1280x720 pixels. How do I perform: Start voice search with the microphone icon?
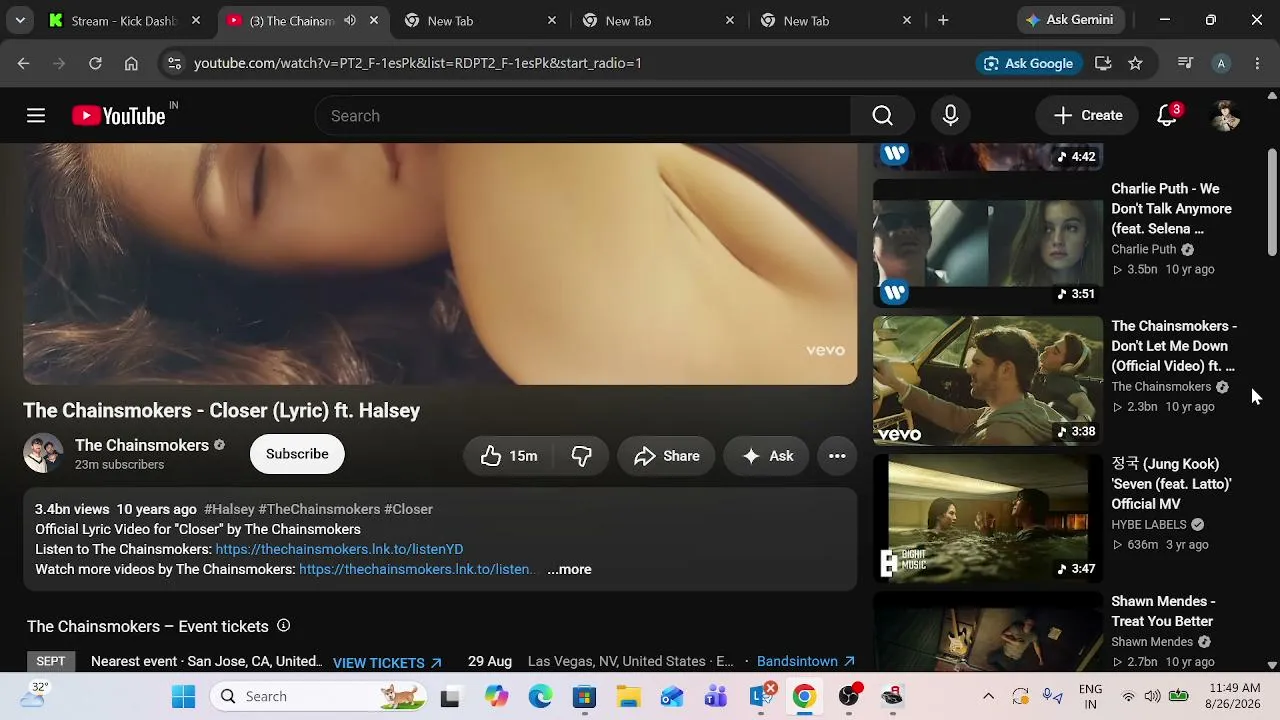click(x=950, y=116)
